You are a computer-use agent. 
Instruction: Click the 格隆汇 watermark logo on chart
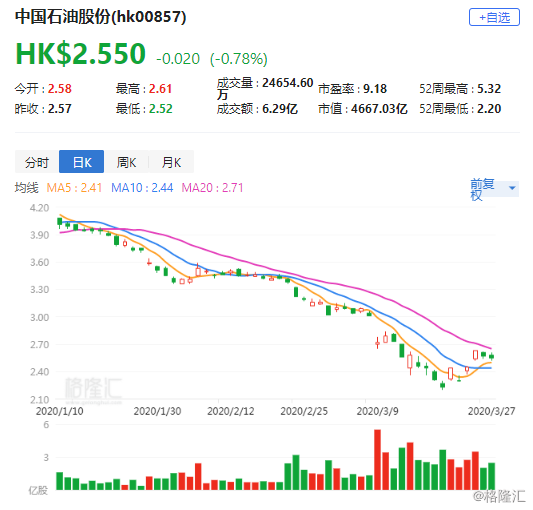(93, 389)
